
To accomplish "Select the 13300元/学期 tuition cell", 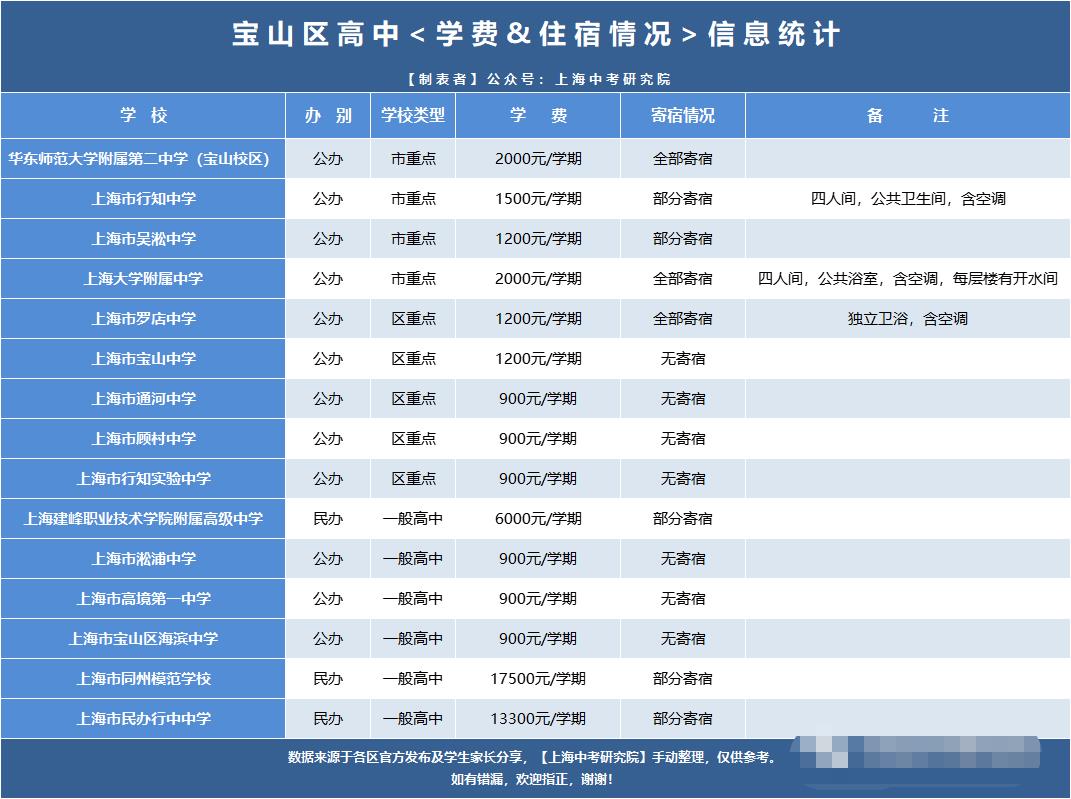I will (538, 718).
